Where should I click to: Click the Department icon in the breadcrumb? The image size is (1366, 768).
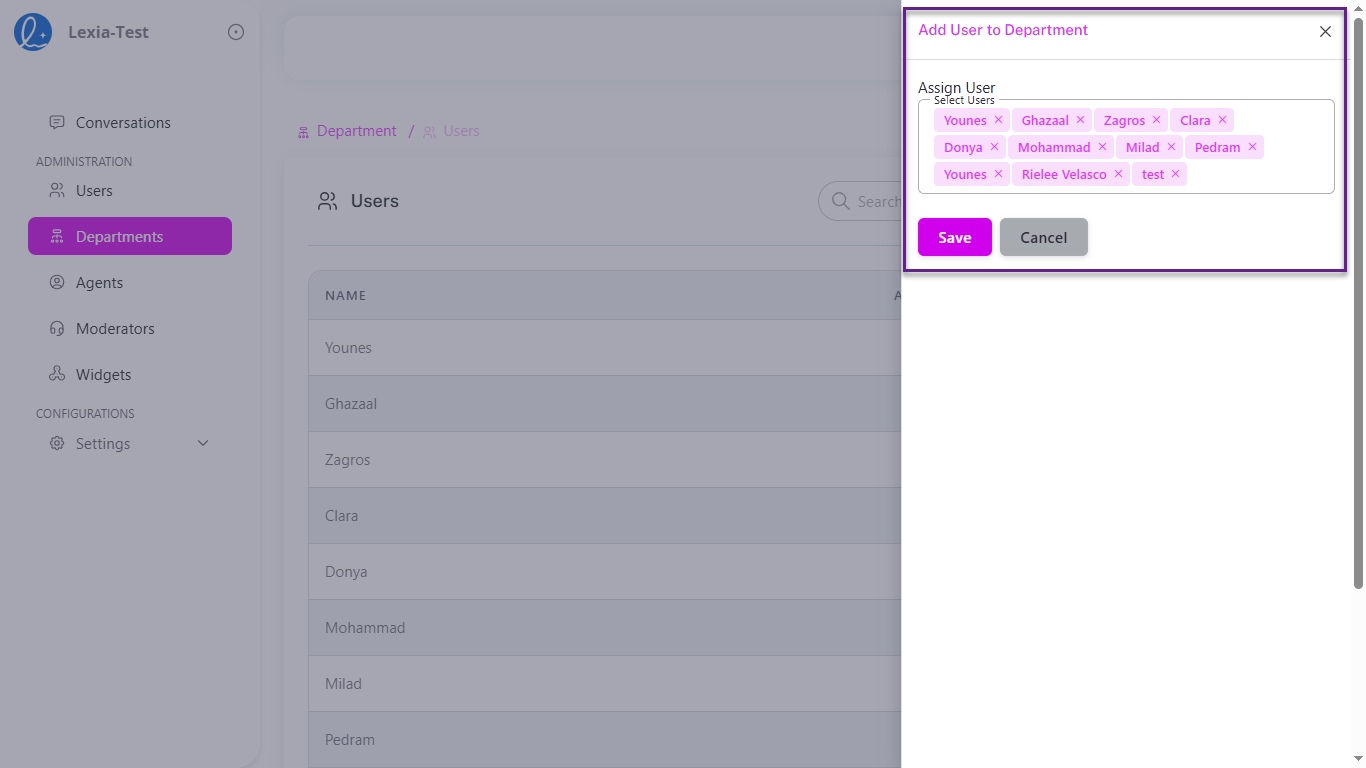pyautogui.click(x=302, y=131)
